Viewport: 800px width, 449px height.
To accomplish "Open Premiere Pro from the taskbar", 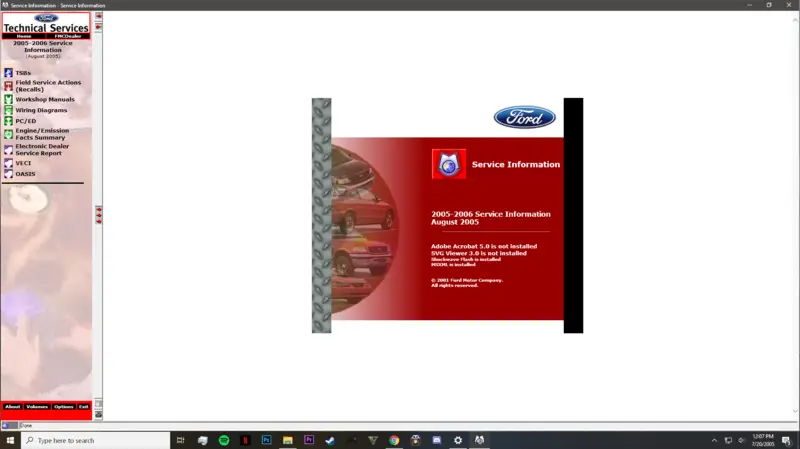I will coord(309,440).
